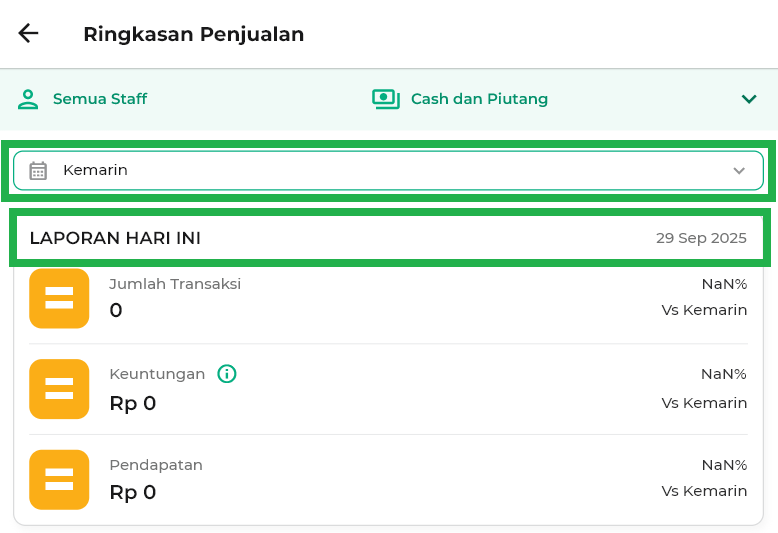
Task: Click the Jumlah Transaksi orange icon
Action: [x=59, y=298]
